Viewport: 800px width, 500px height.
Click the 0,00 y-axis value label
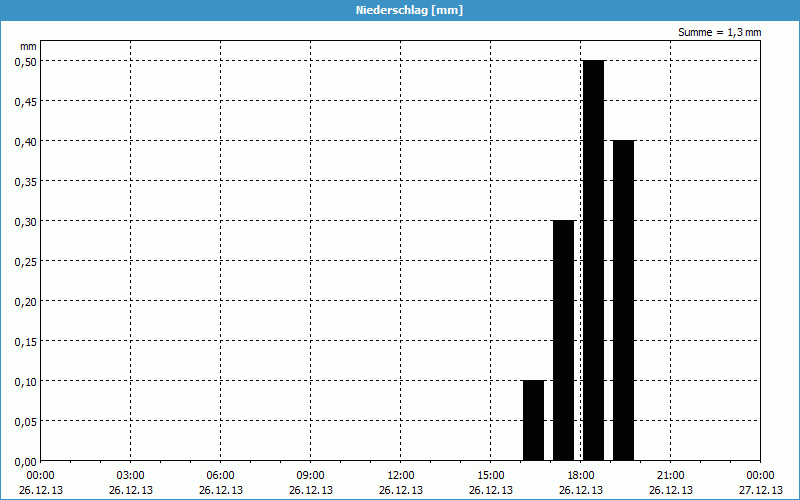pyautogui.click(x=26, y=461)
